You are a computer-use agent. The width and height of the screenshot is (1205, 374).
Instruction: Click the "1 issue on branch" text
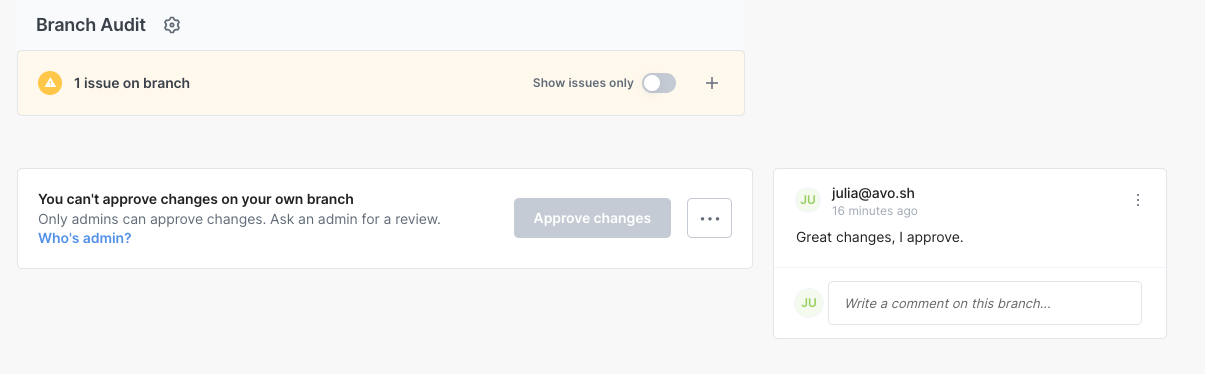132,83
